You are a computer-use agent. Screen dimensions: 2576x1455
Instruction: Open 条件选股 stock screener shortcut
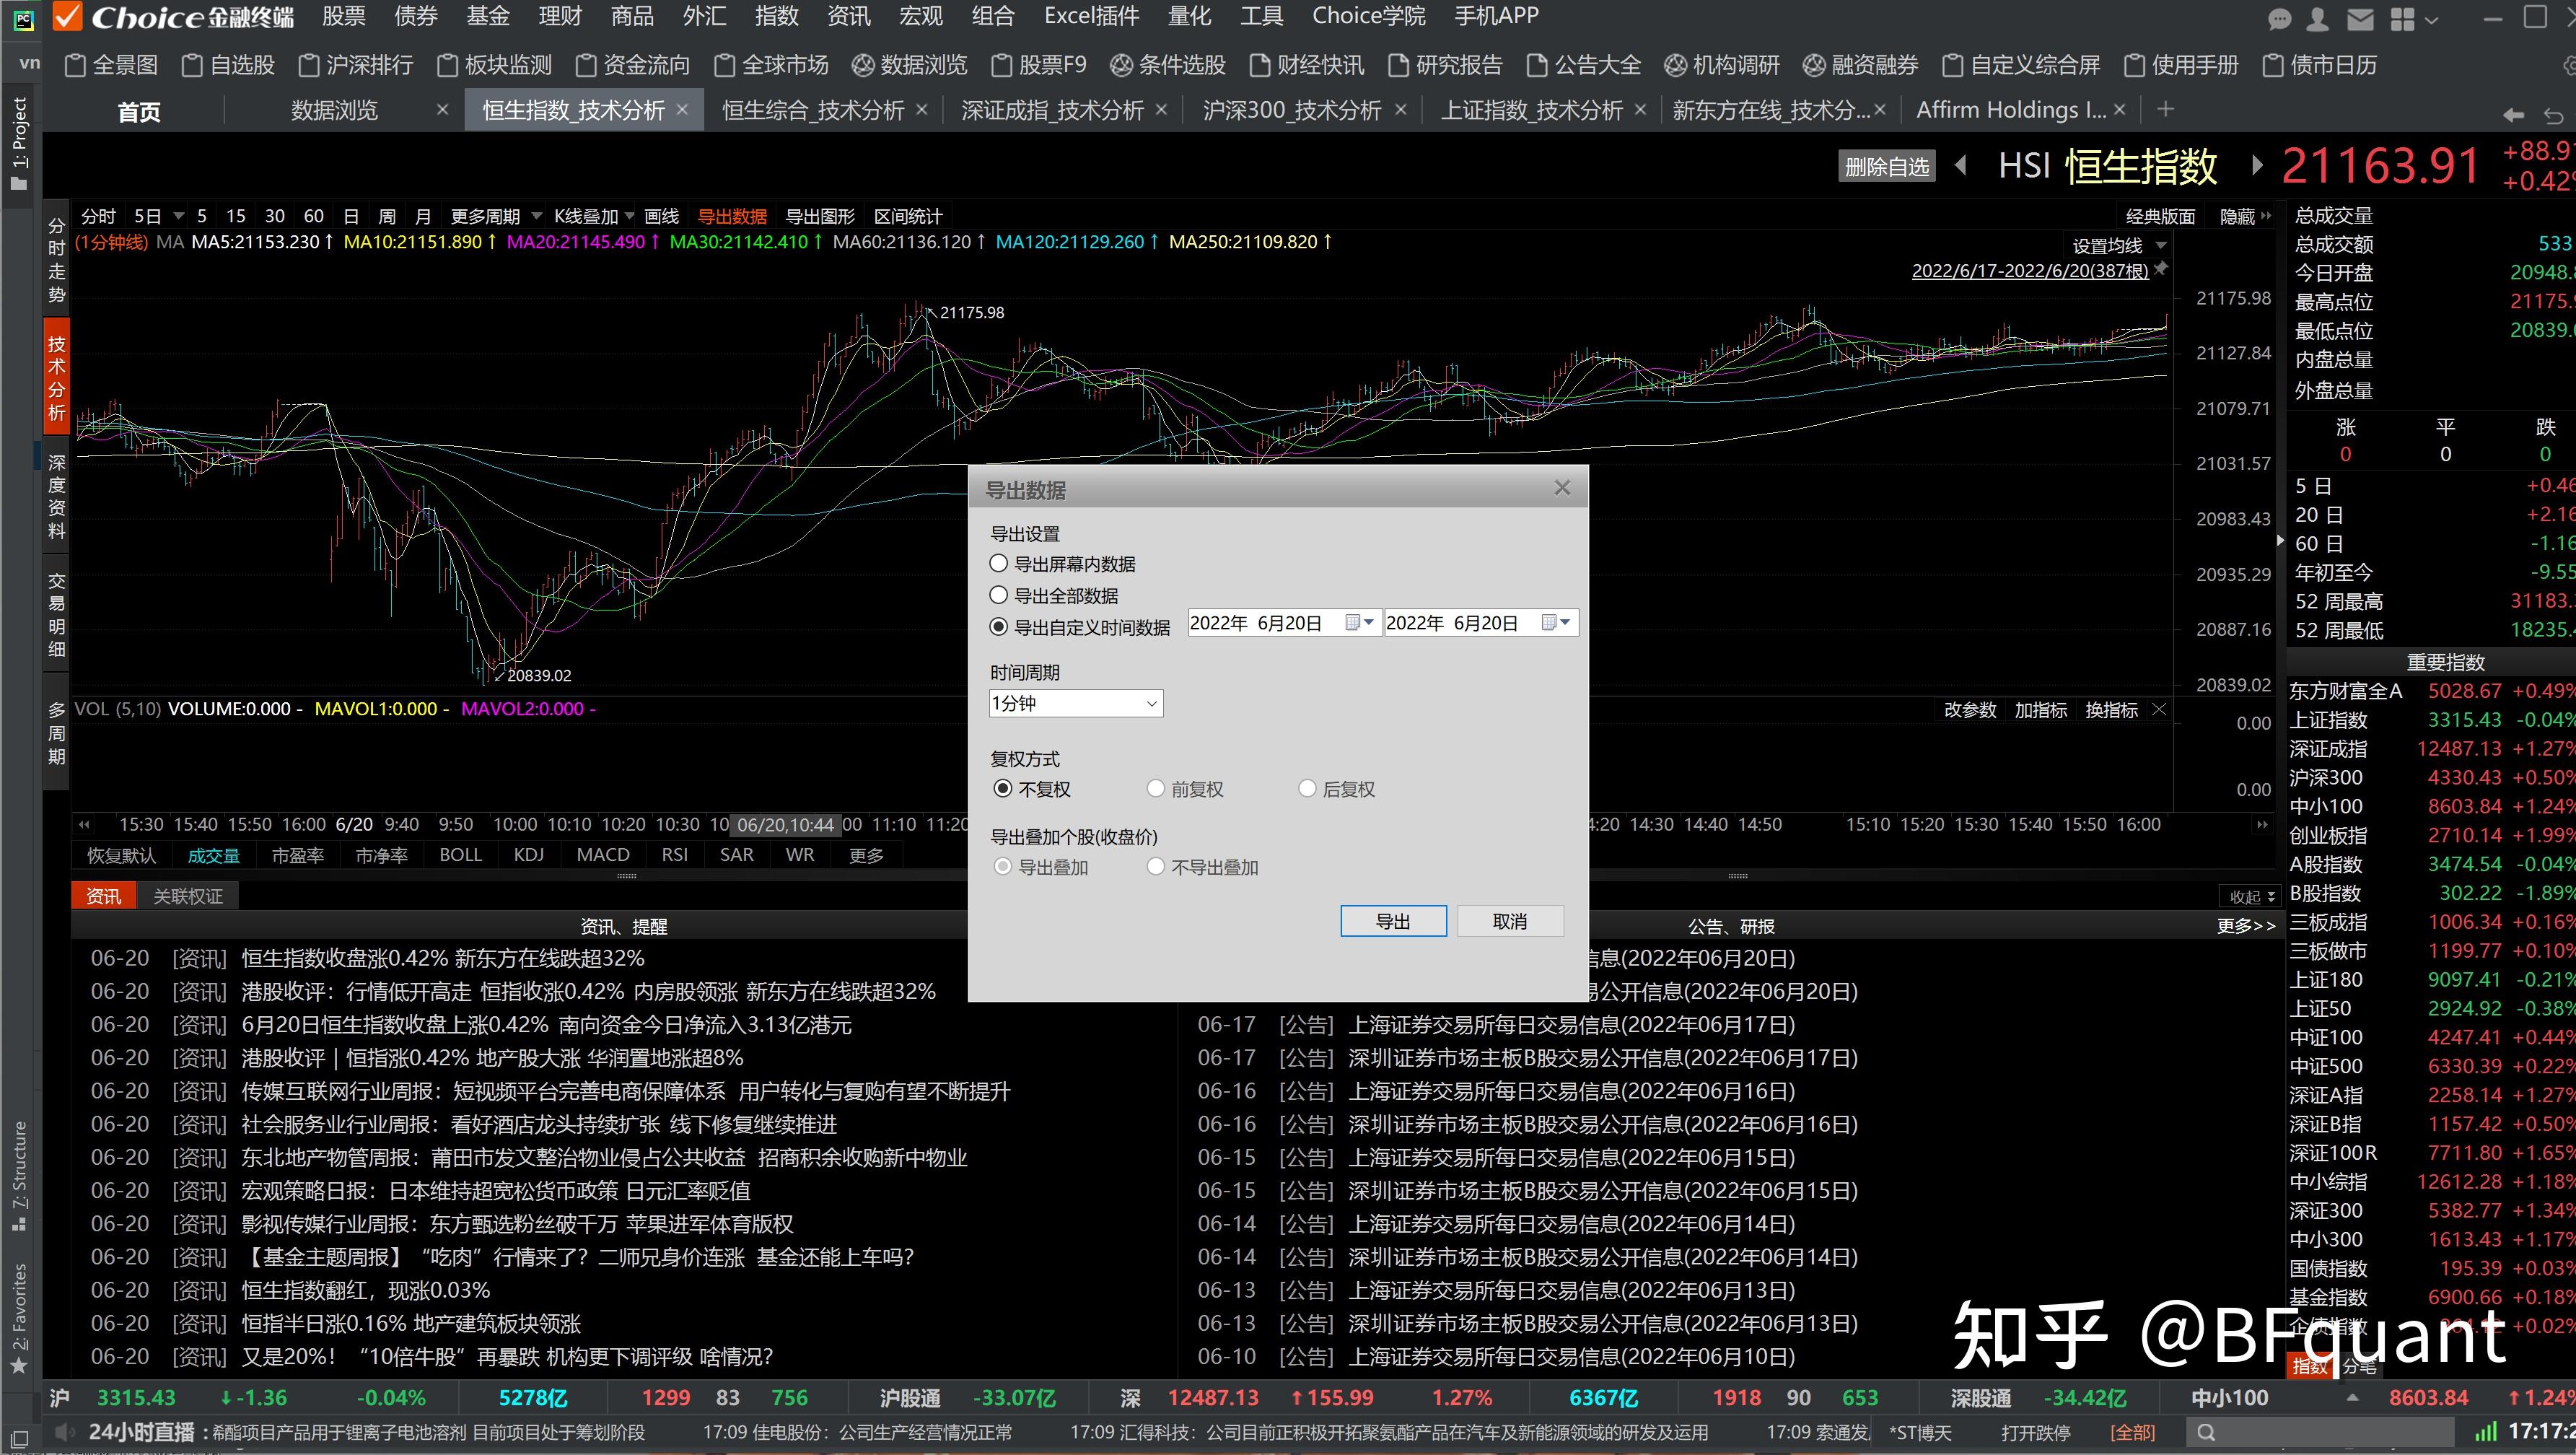tap(1168, 65)
